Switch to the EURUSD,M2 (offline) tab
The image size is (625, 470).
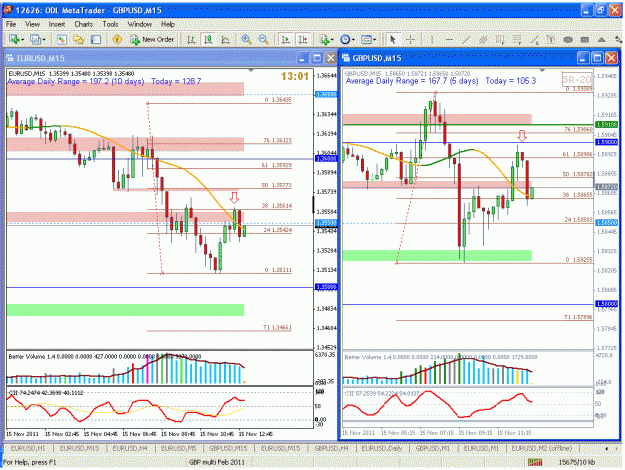(x=542, y=448)
